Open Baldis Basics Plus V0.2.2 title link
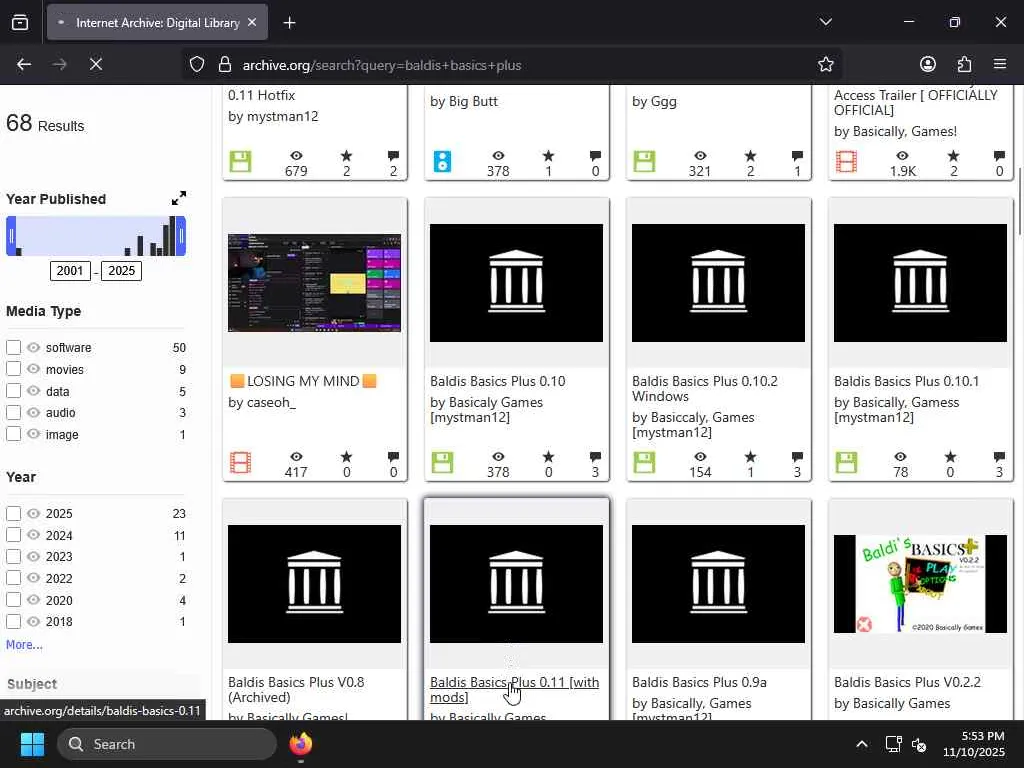The height and width of the screenshot is (768, 1024). pos(907,682)
